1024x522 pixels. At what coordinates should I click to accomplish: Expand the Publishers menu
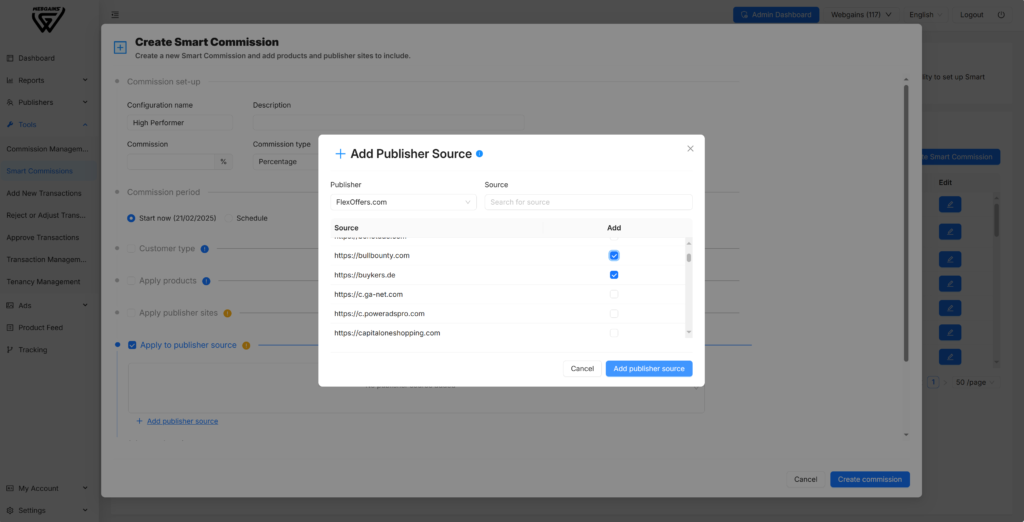pos(49,103)
